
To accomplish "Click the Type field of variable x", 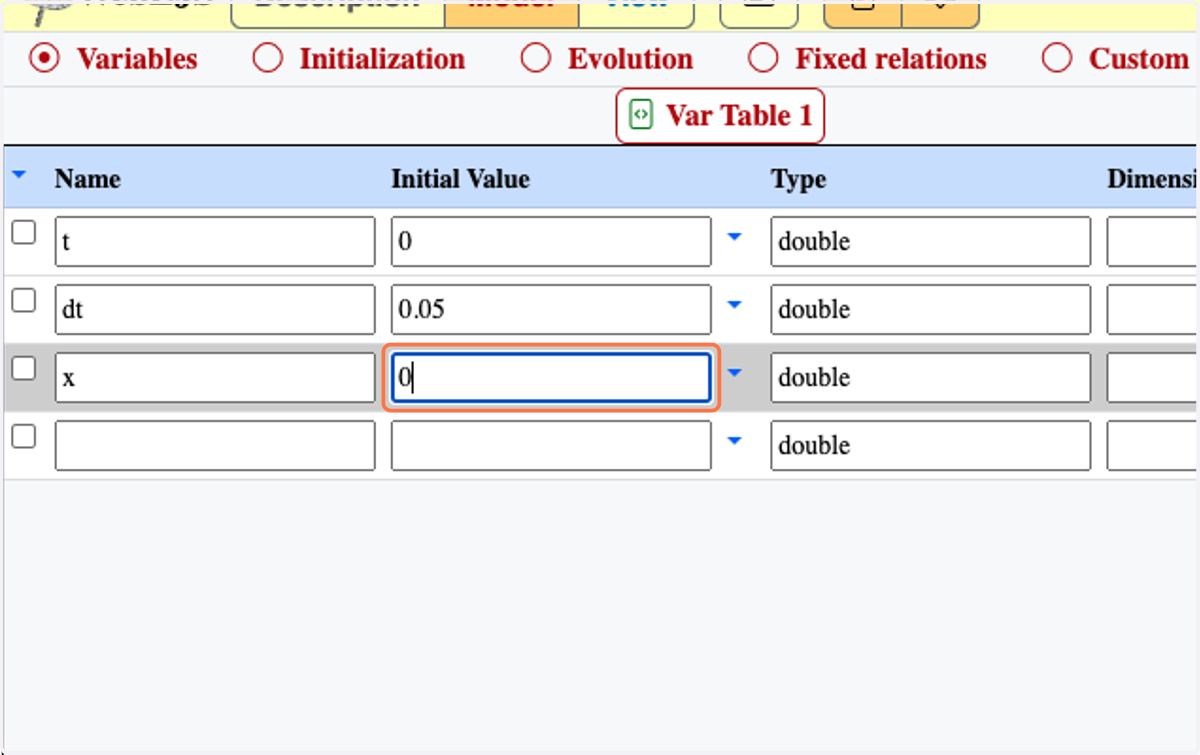I will 931,378.
